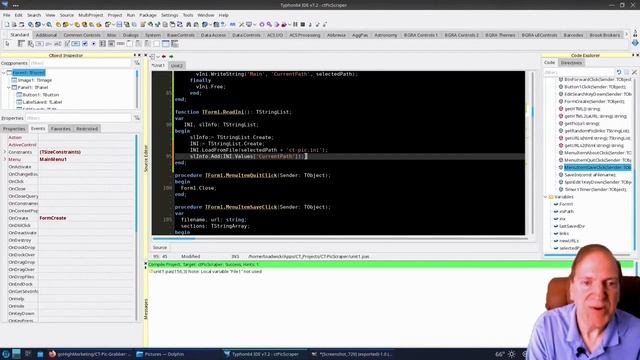Open the File menu
The width and height of the screenshot is (640, 360).
pyautogui.click(x=7, y=15)
